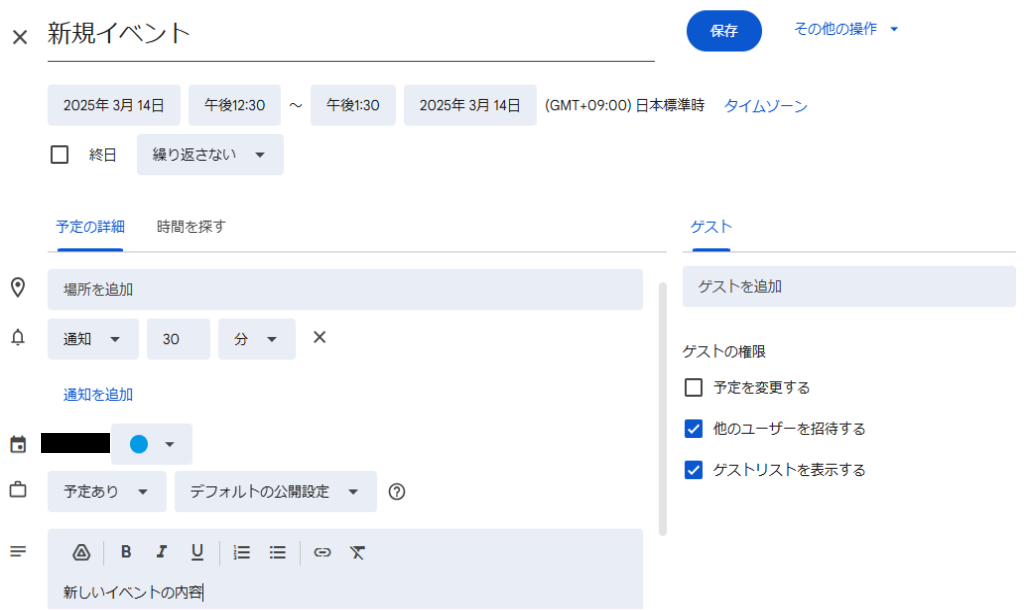The width and height of the screenshot is (1027, 610).
Task: Remove formatting from description text
Action: pos(358,552)
